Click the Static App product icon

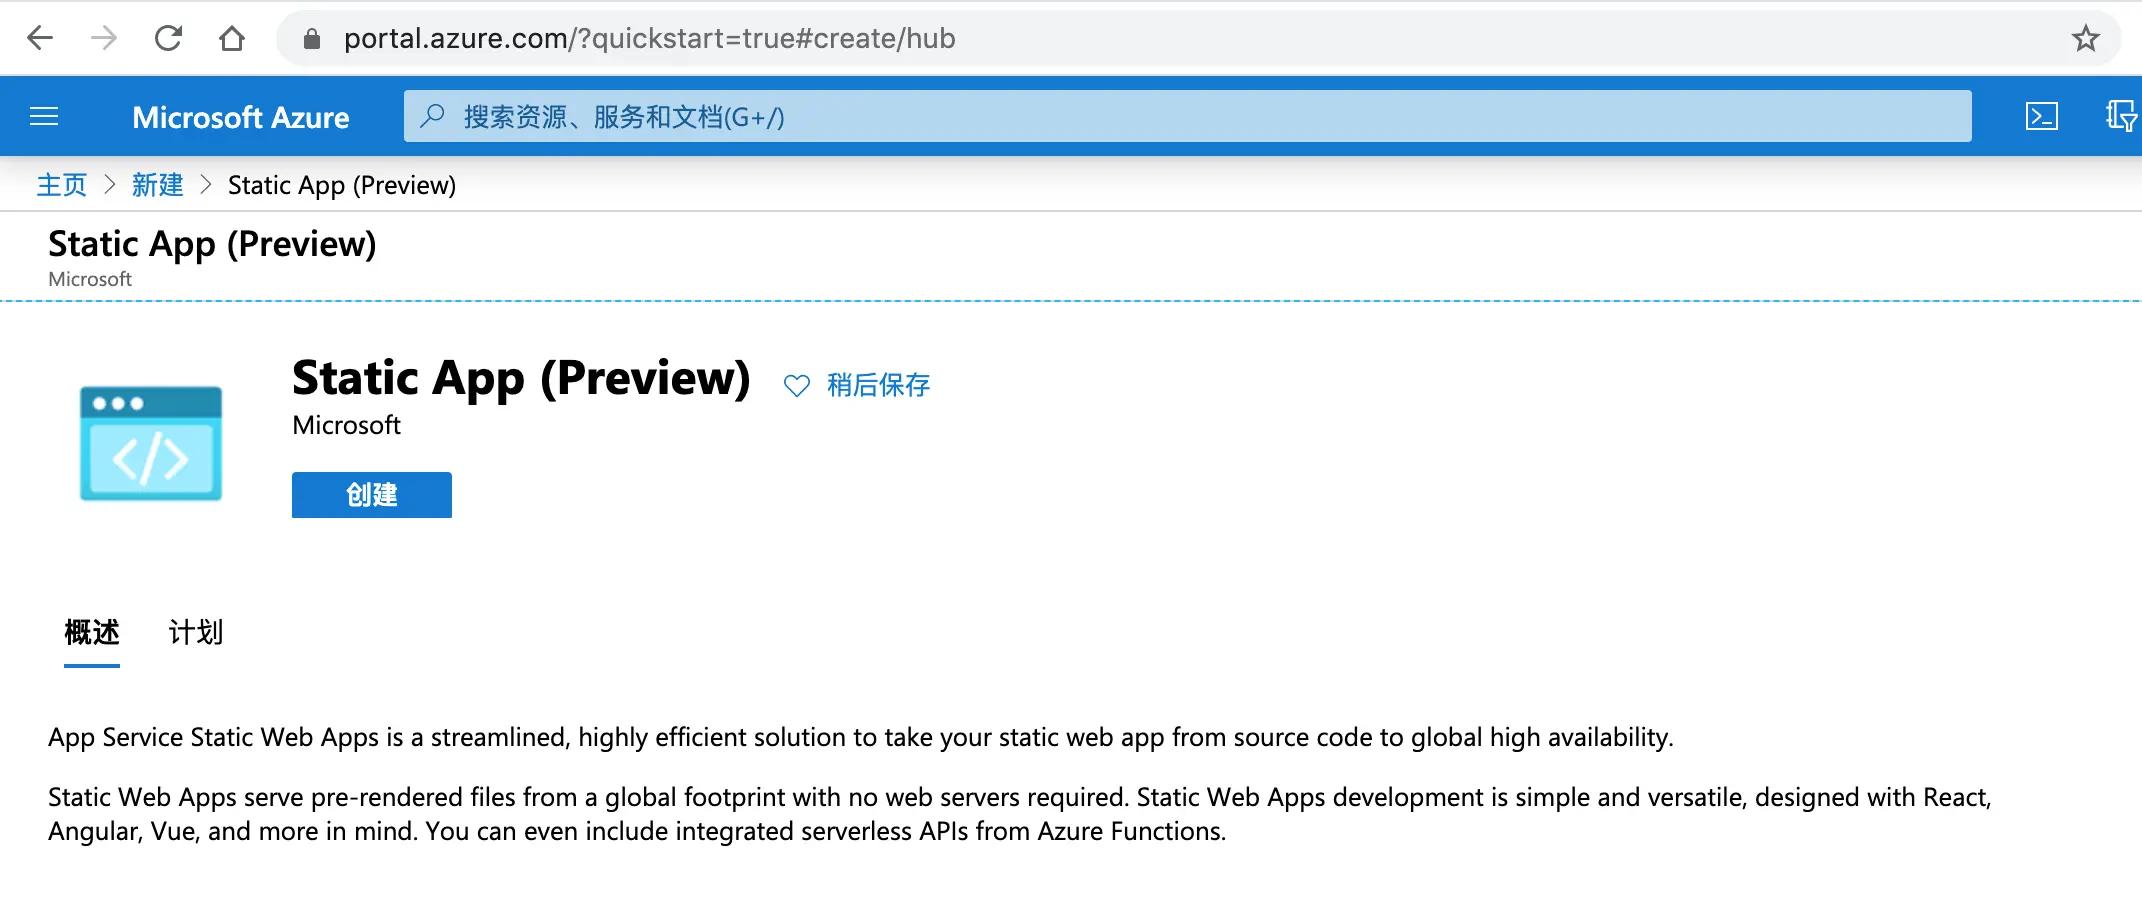pyautogui.click(x=151, y=443)
